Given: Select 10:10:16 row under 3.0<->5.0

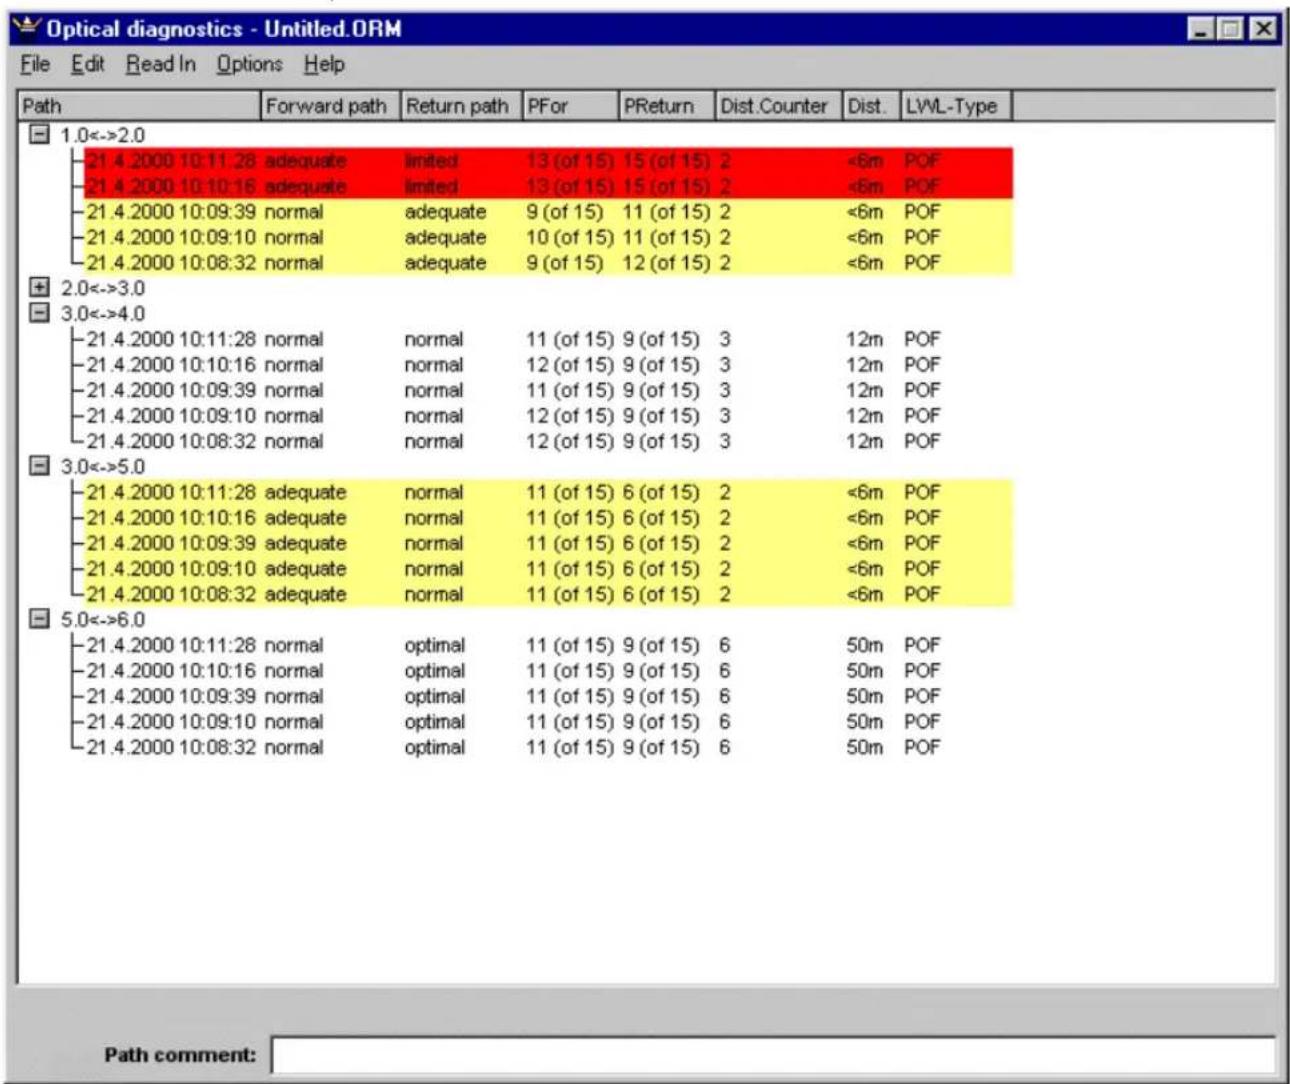Looking at the screenshot, I should point(548,517).
